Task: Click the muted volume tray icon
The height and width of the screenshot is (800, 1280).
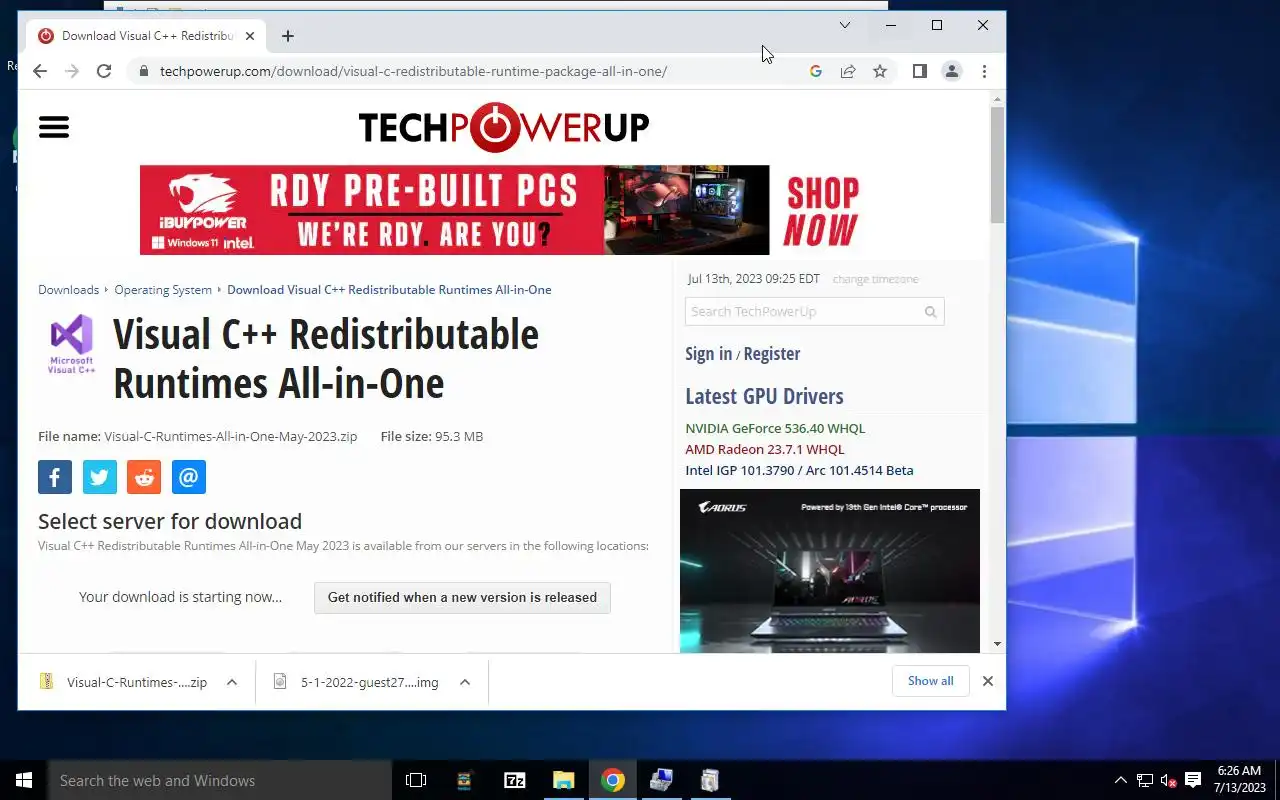Action: coord(1168,780)
